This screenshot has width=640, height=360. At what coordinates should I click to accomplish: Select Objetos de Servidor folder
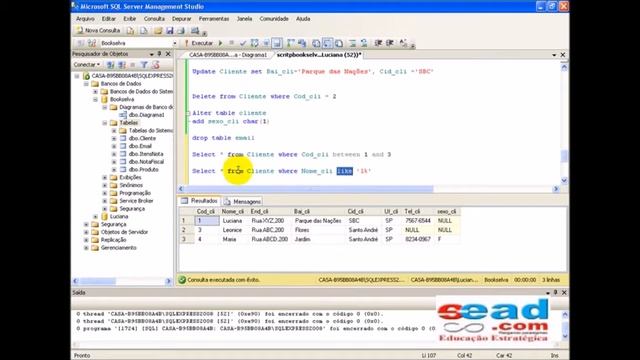(x=124, y=232)
